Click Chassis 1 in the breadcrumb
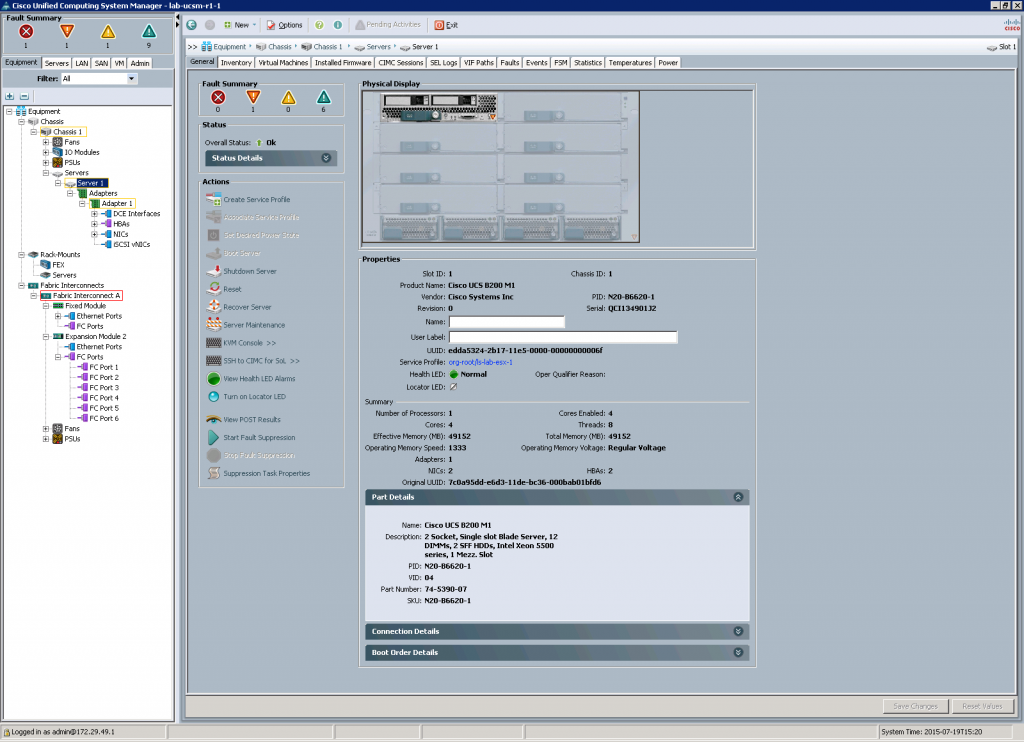The height and width of the screenshot is (742, 1024). tap(321, 47)
